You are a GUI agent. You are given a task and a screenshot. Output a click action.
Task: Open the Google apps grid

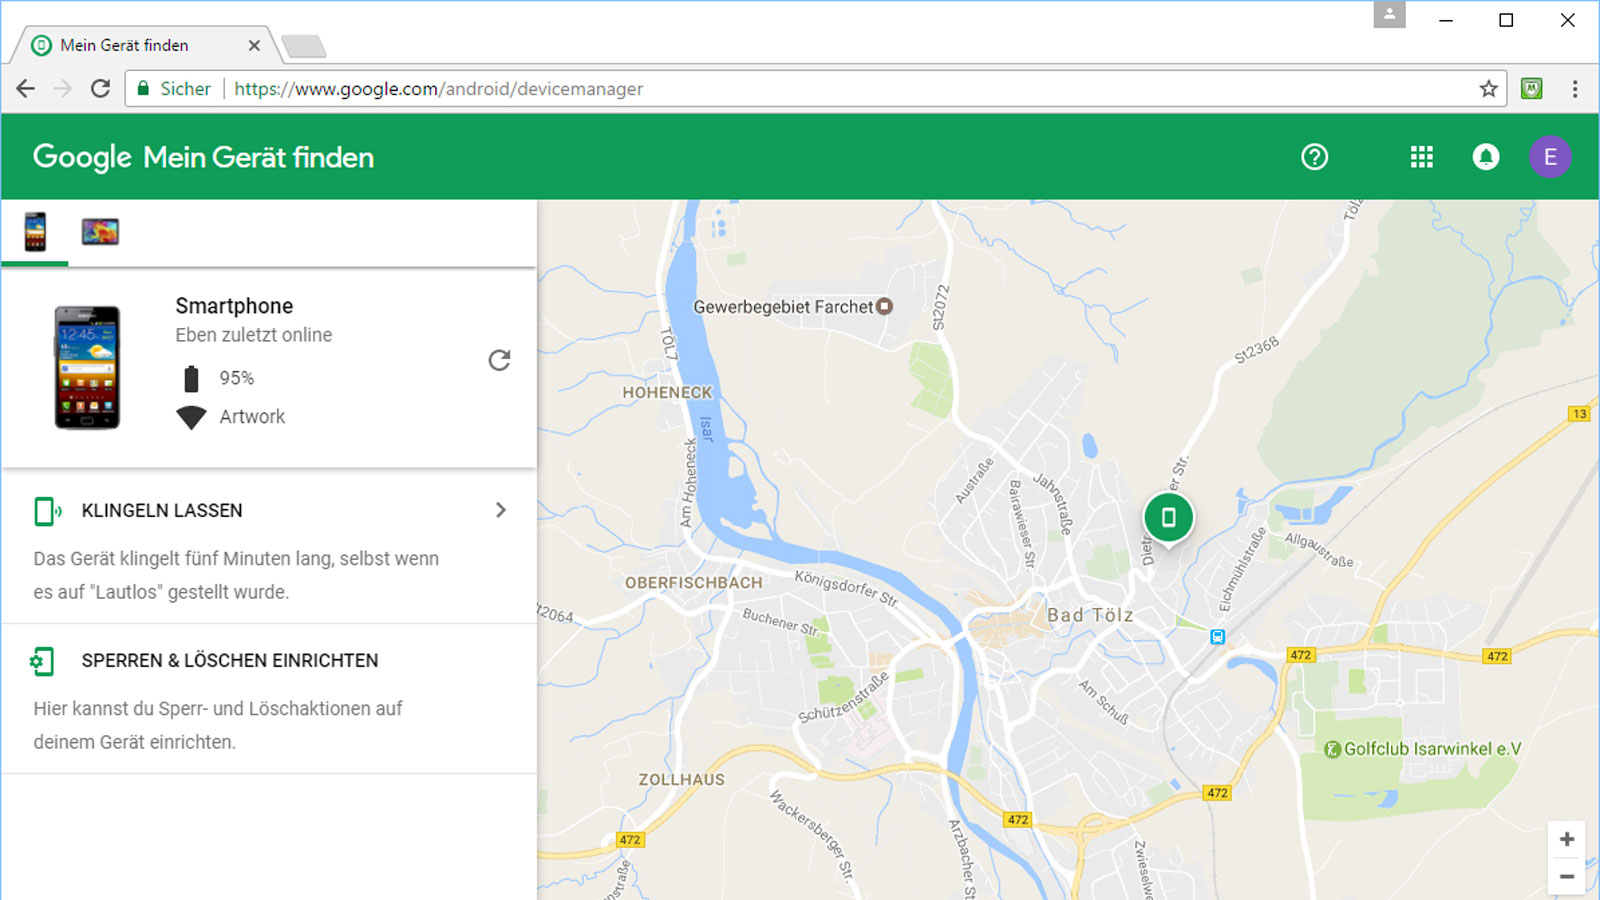(1421, 157)
